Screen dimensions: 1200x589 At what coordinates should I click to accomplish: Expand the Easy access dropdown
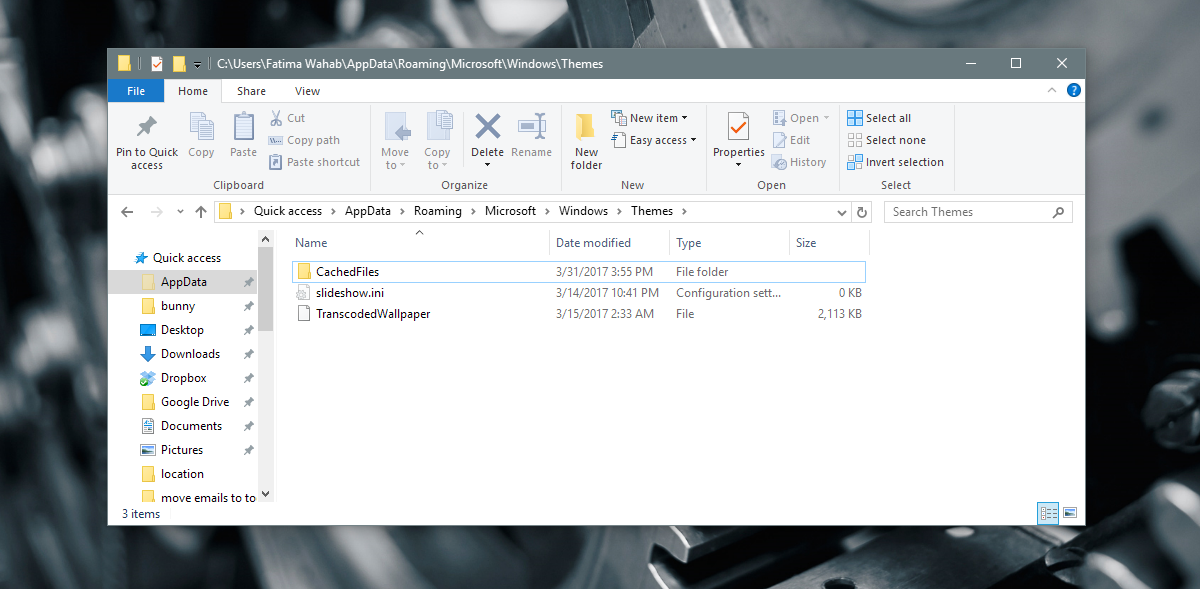(693, 140)
